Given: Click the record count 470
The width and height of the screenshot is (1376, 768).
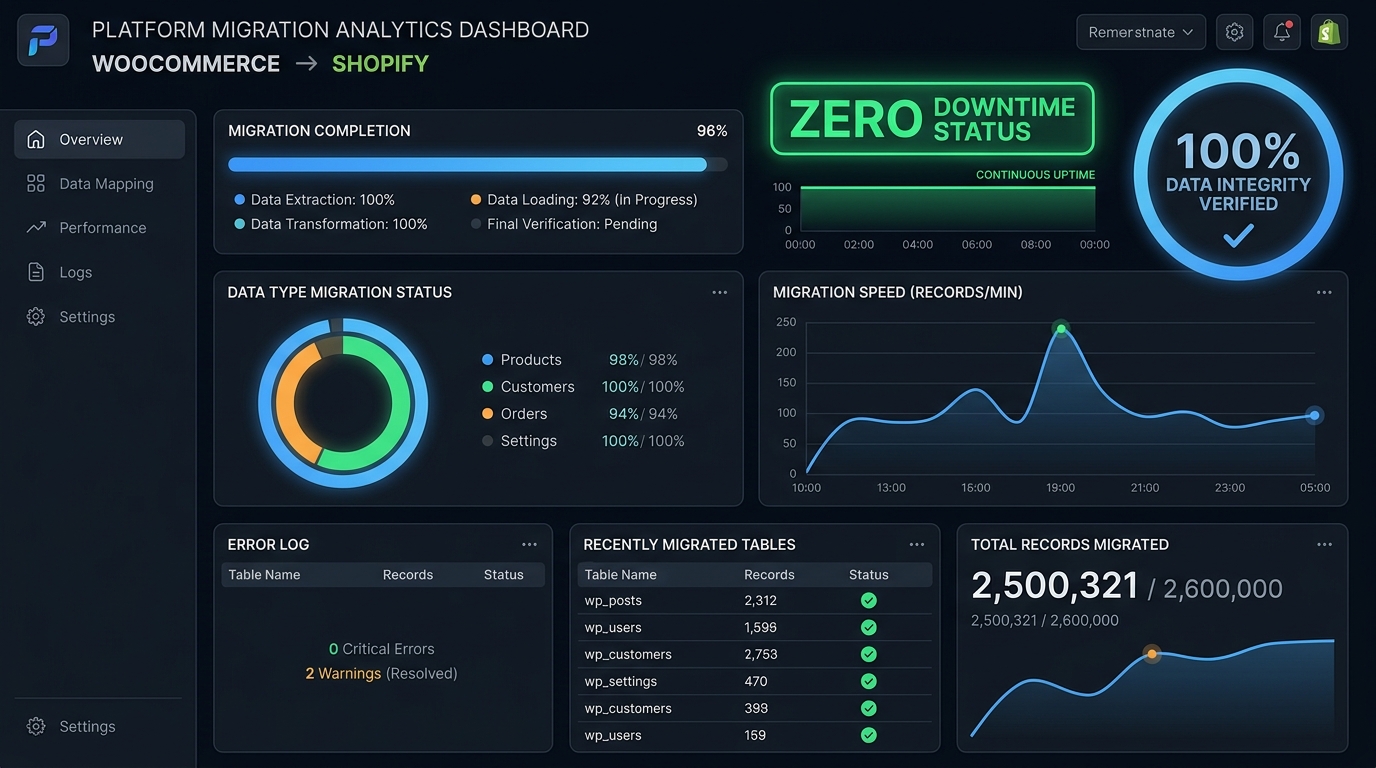Looking at the screenshot, I should pos(756,682).
